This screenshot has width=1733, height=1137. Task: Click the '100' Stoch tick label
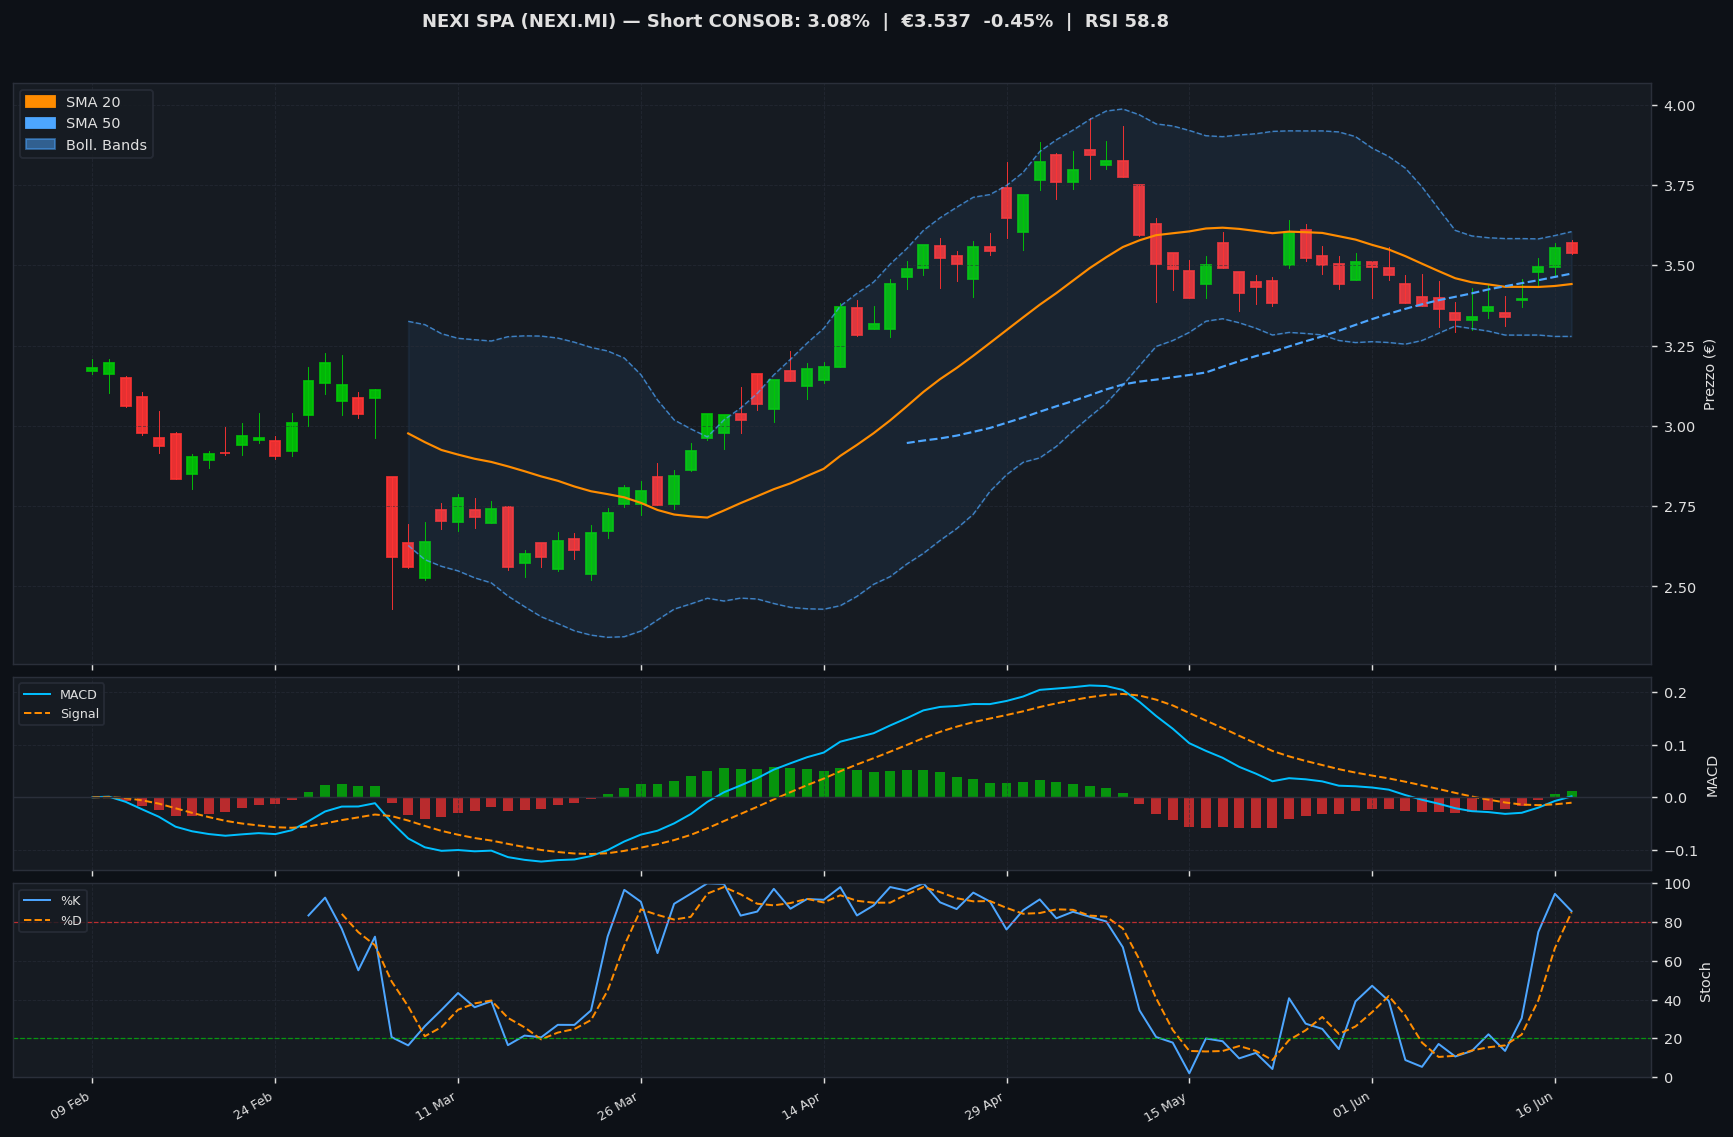1676,884
